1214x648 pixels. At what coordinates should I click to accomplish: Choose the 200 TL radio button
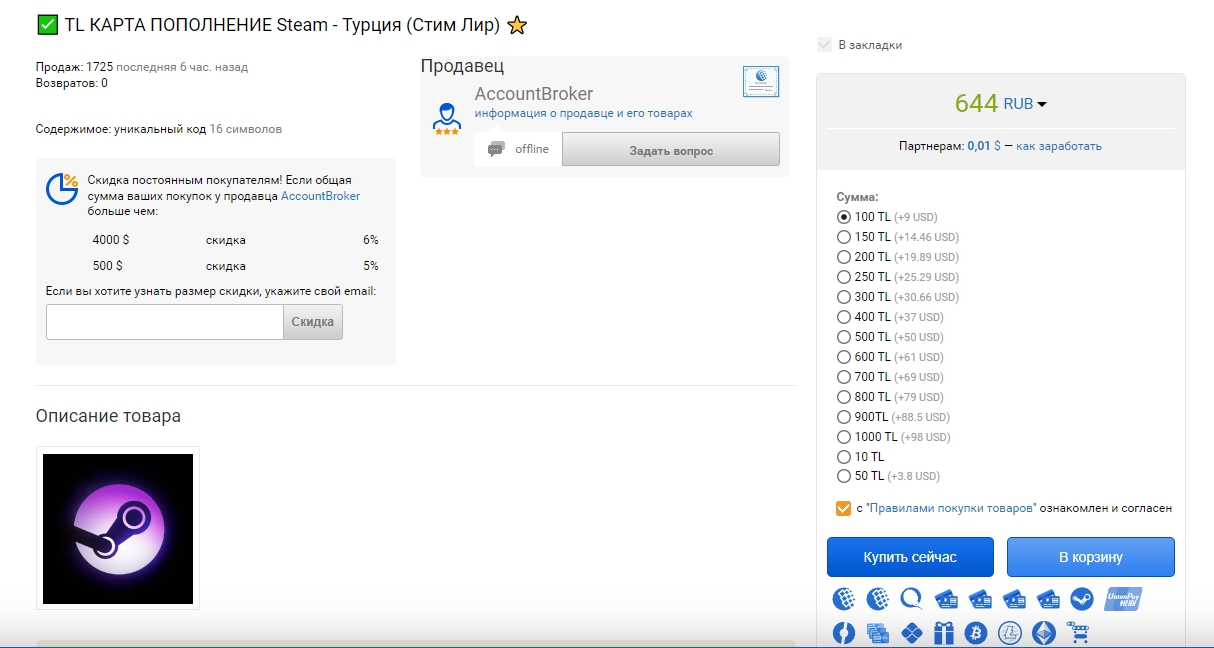coord(844,257)
